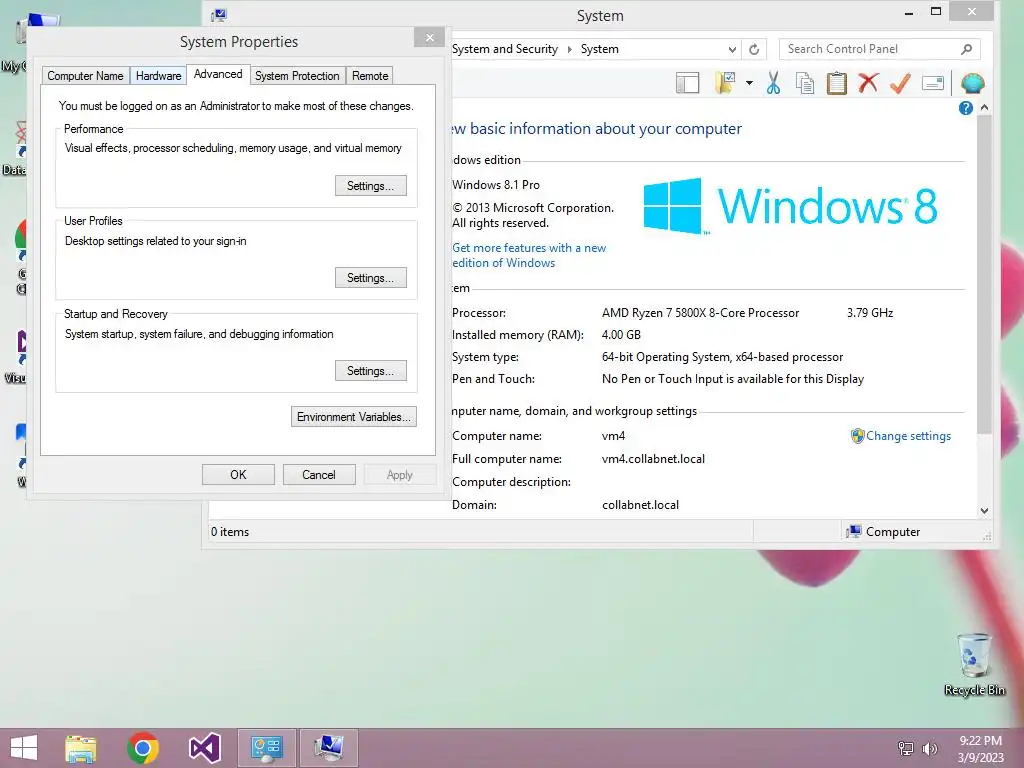The width and height of the screenshot is (1024, 768).
Task: Click the search magnifier icon
Action: 967,49
